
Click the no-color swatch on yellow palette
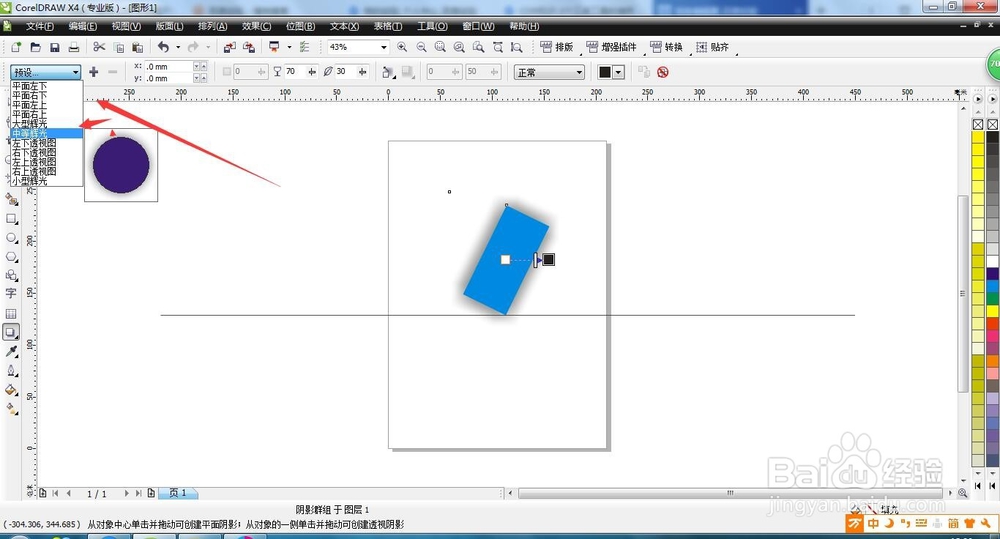click(x=978, y=124)
